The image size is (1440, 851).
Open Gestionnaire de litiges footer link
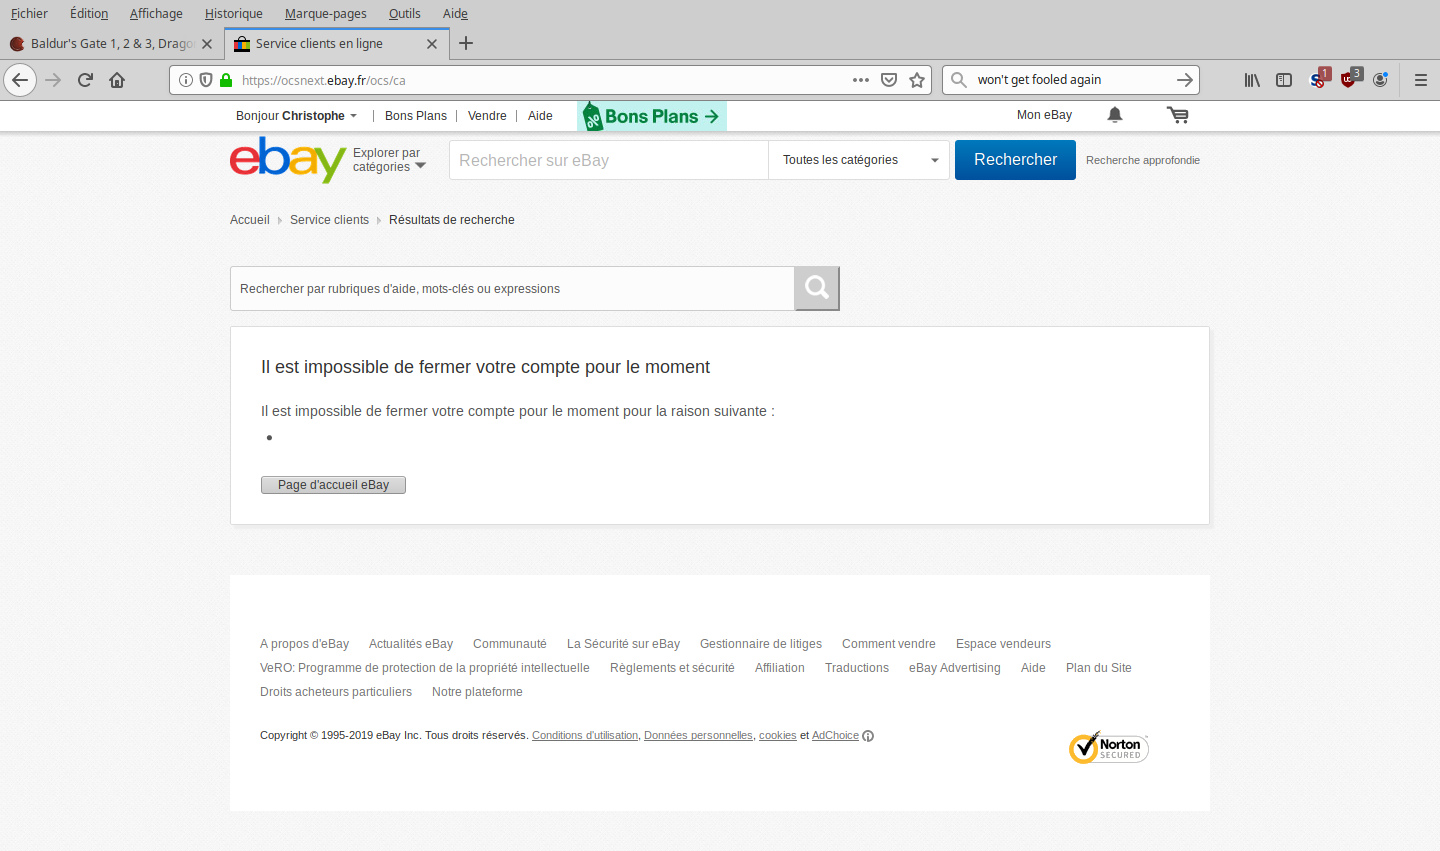coord(761,644)
